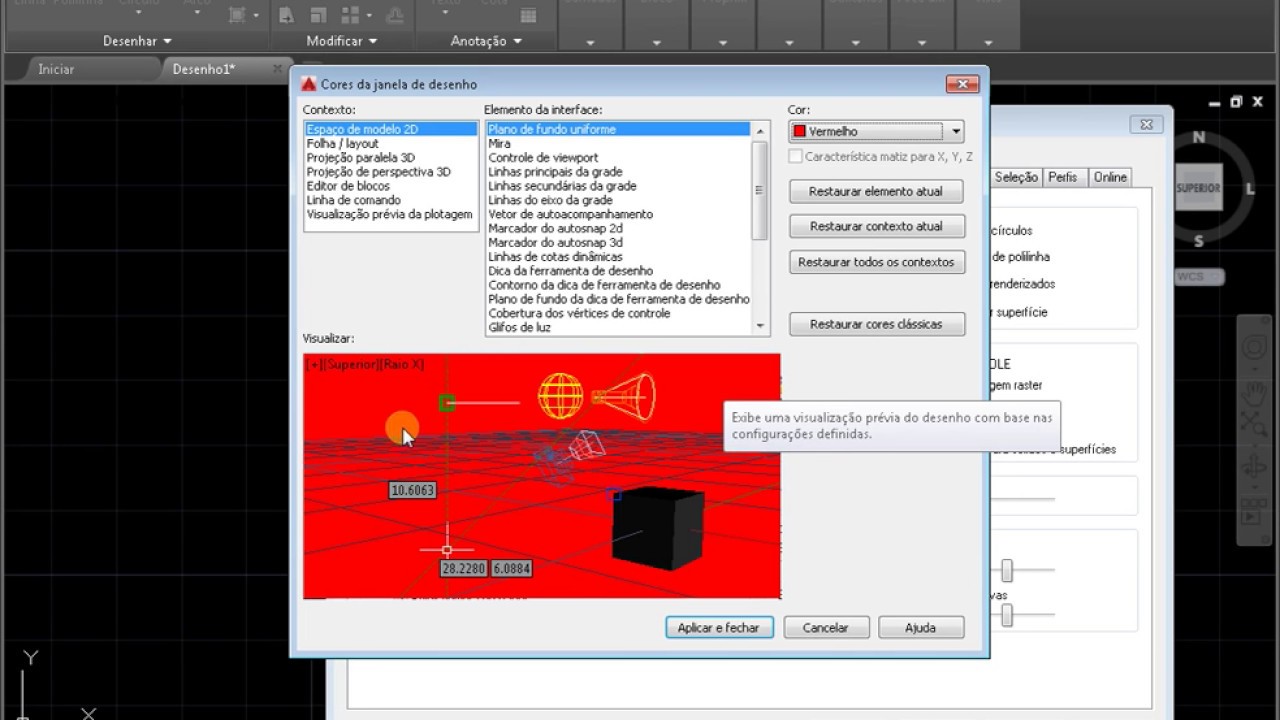Restore the drawing viewport window
The image size is (1280, 720).
click(1236, 102)
